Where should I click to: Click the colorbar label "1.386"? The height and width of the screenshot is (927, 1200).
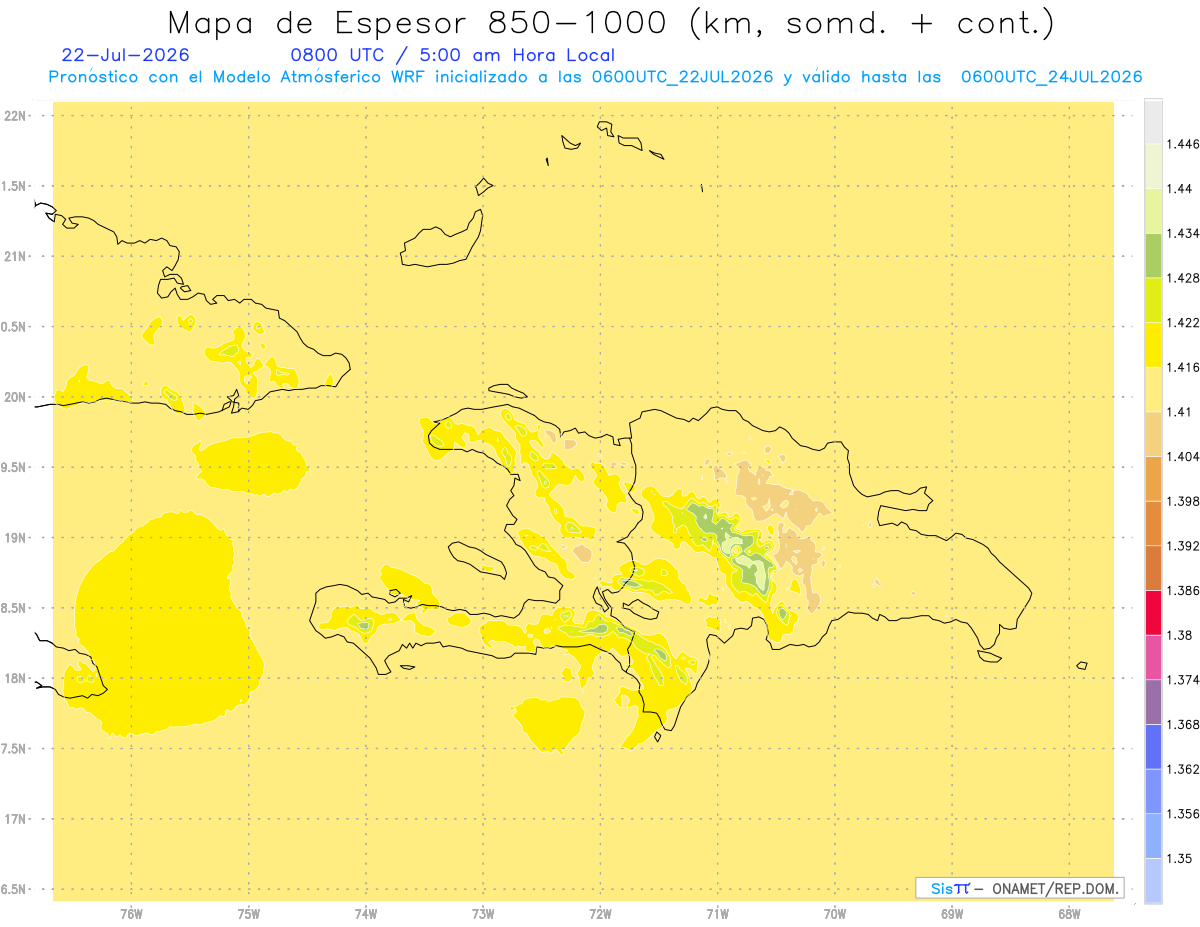(x=1182, y=590)
